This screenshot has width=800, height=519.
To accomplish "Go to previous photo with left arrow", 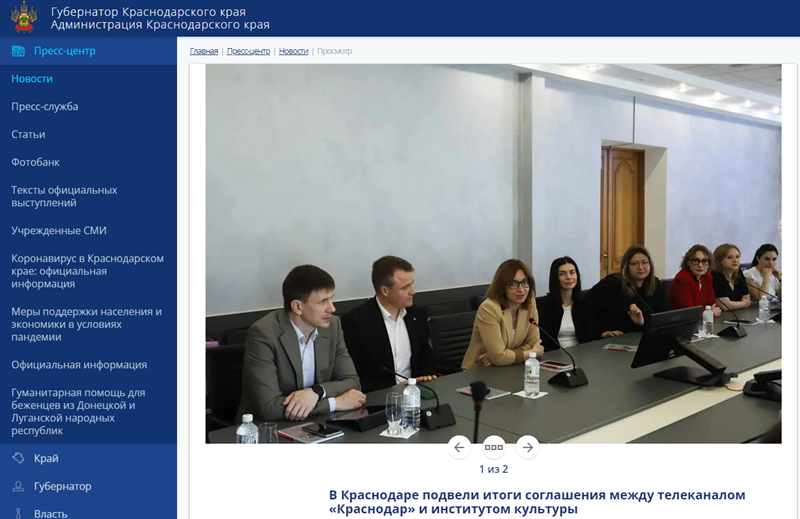I will 459,448.
